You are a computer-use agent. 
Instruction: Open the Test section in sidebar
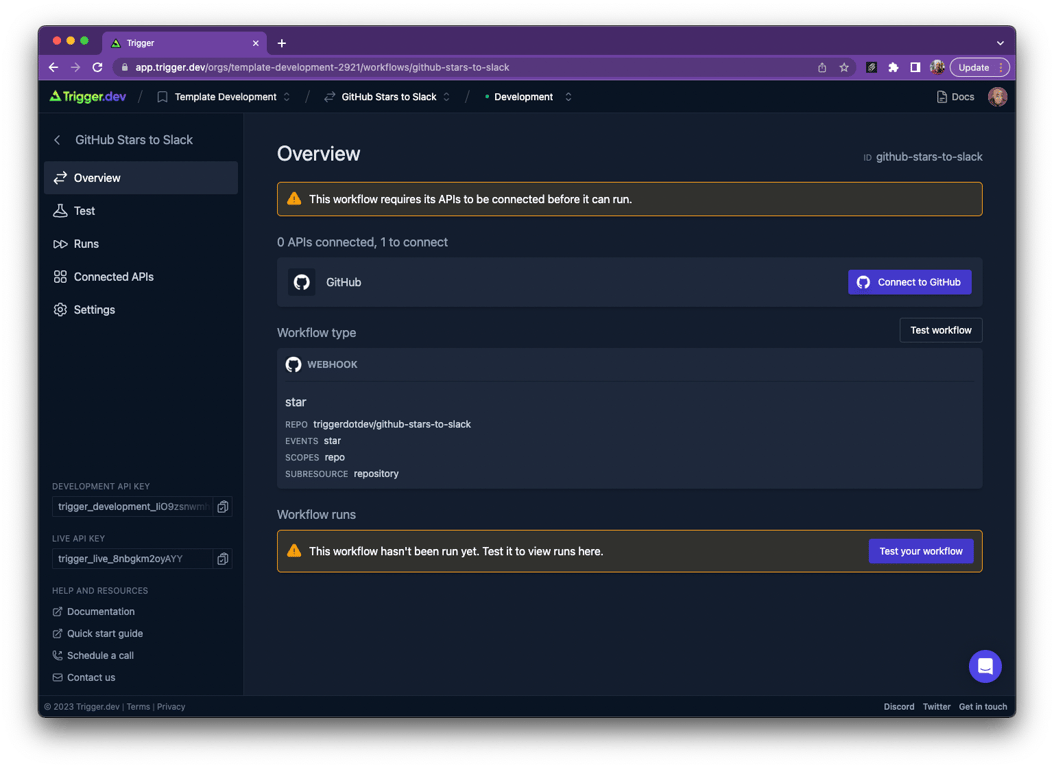click(141, 211)
